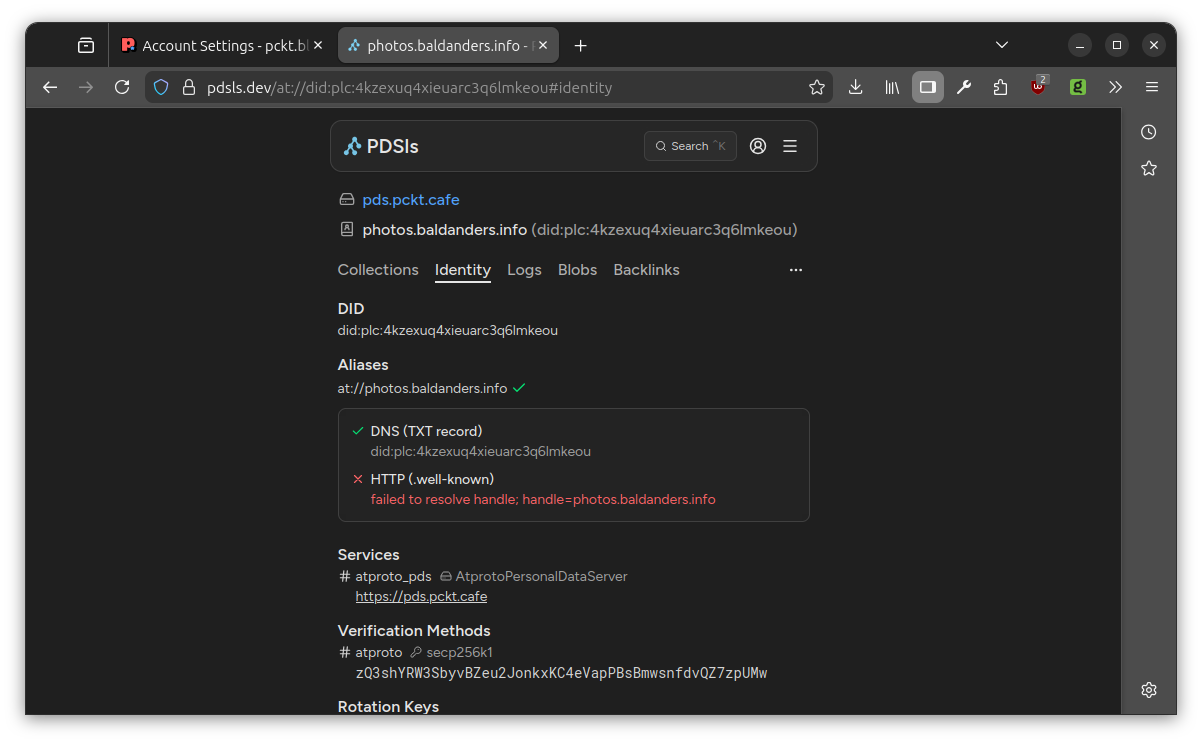Image resolution: width=1202 pixels, height=743 pixels.
Task: Open the sidebar History clock icon
Action: tap(1149, 132)
